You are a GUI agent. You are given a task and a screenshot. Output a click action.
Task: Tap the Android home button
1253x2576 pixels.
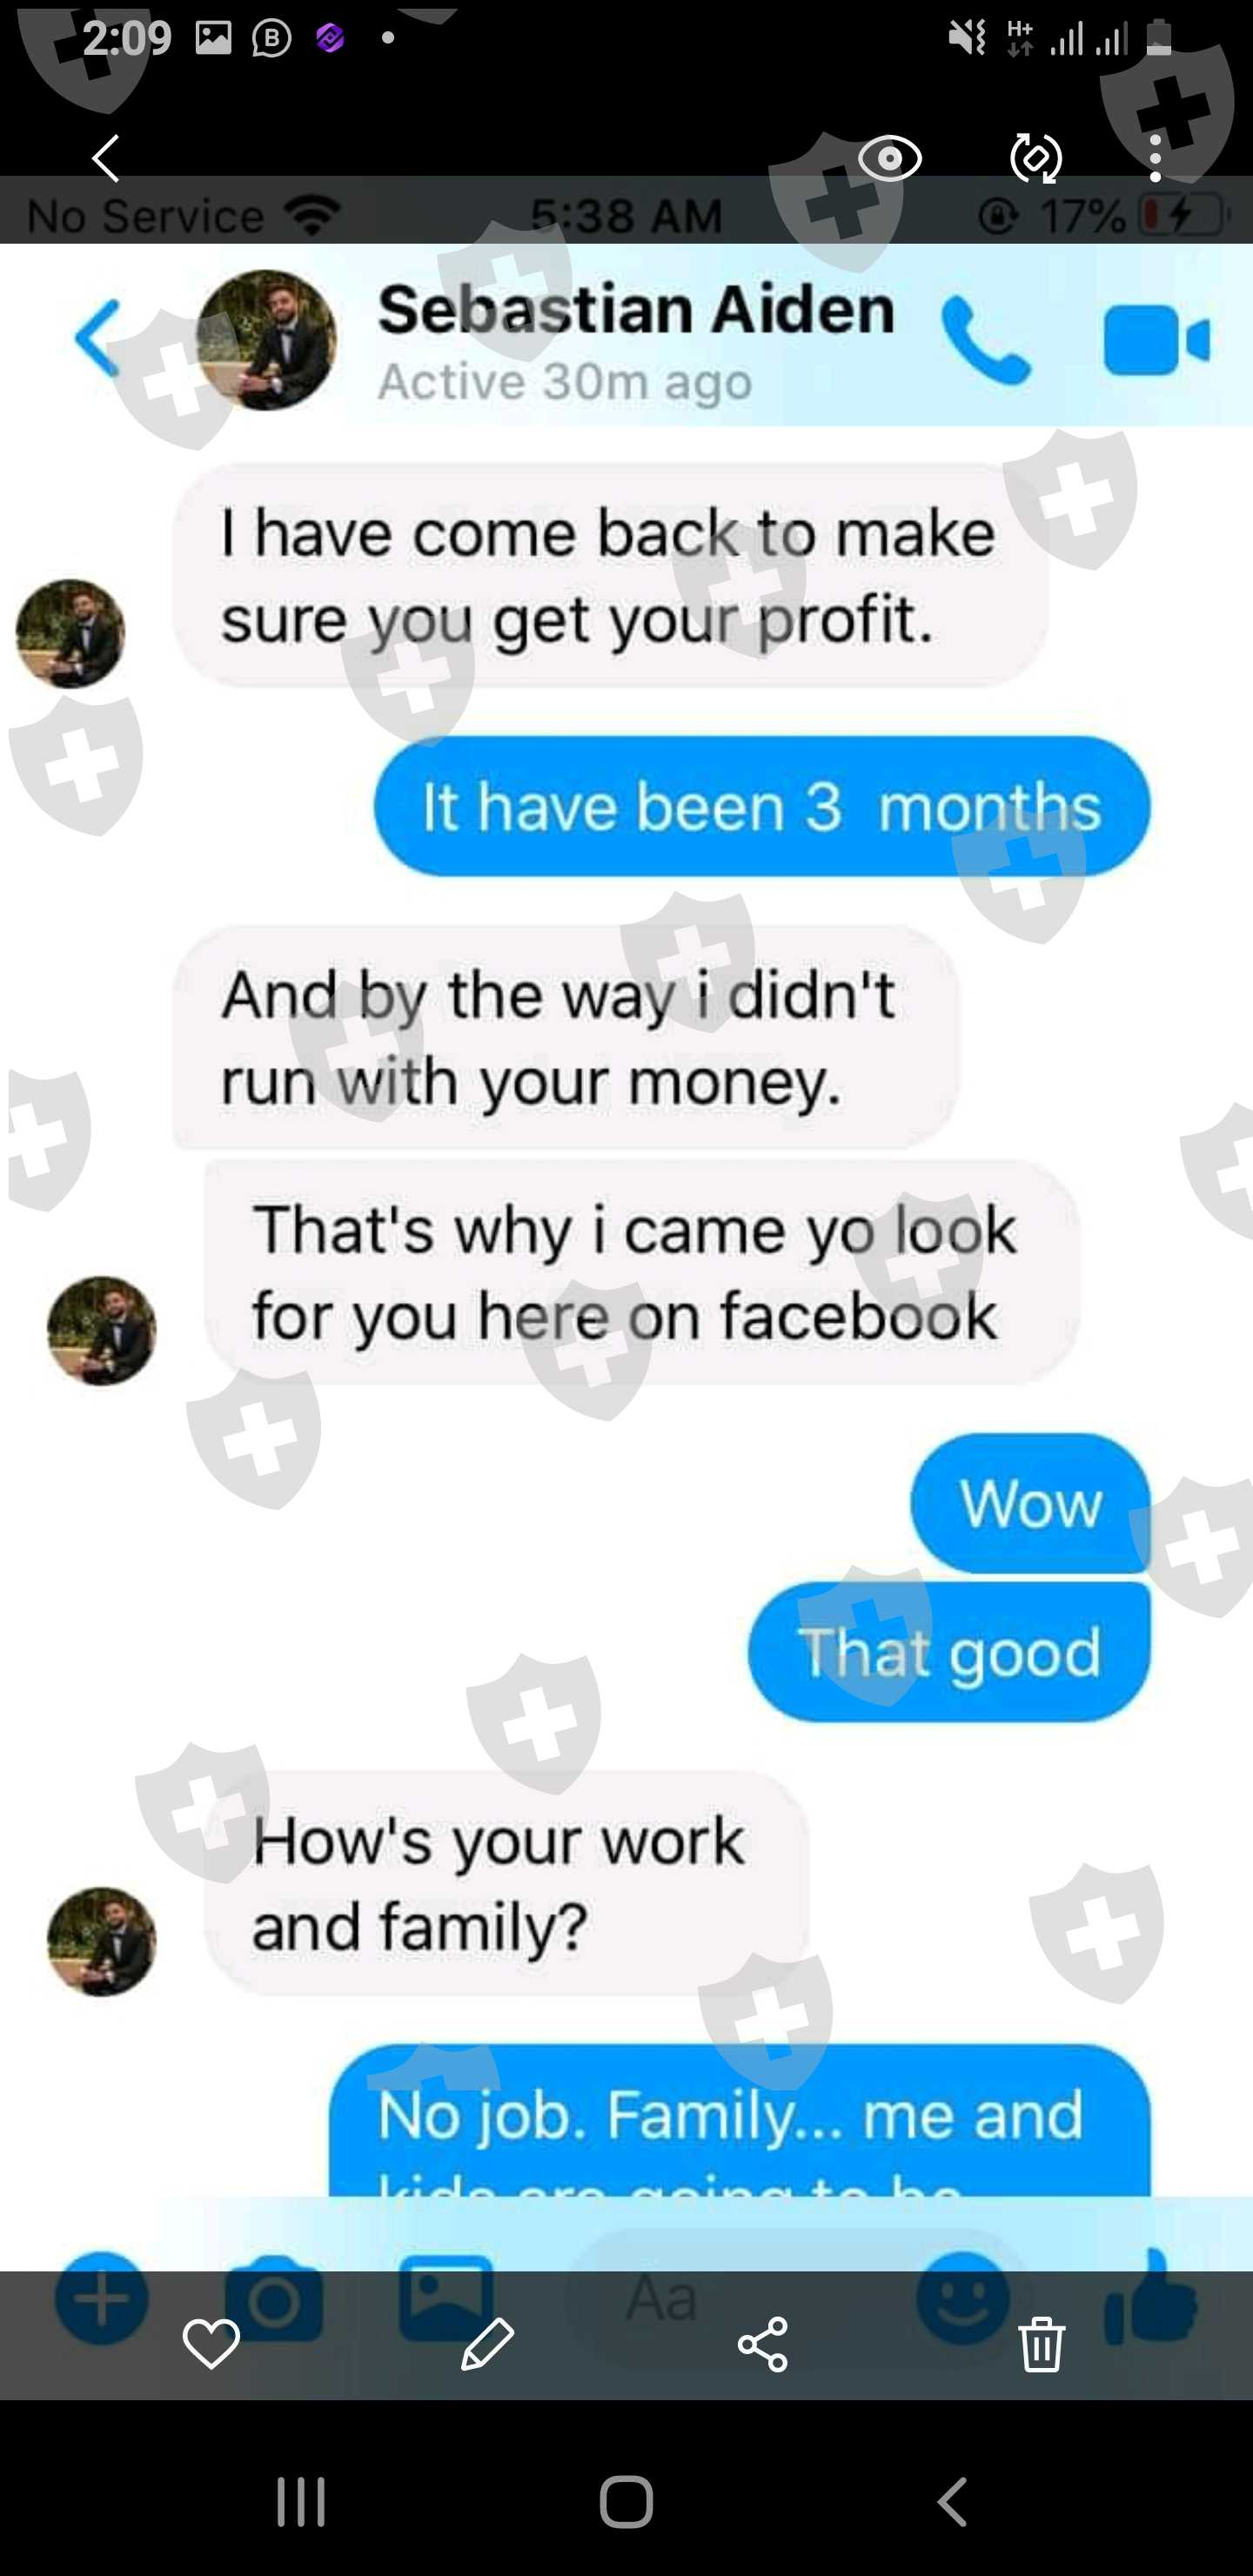click(x=626, y=2502)
